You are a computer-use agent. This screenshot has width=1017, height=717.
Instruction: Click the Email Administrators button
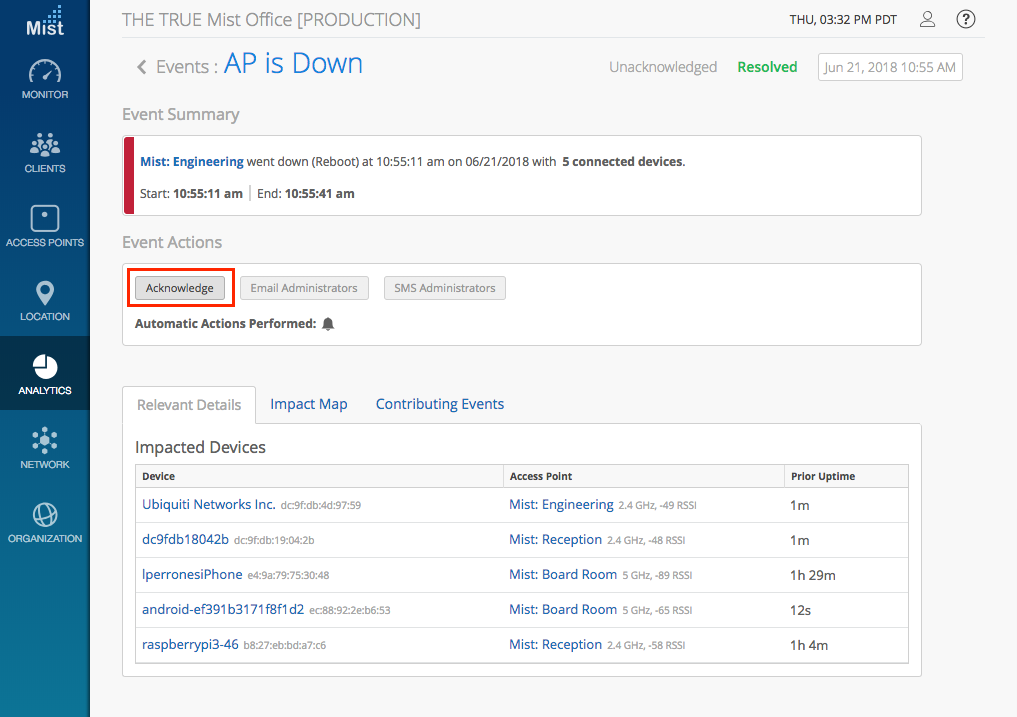click(x=304, y=288)
